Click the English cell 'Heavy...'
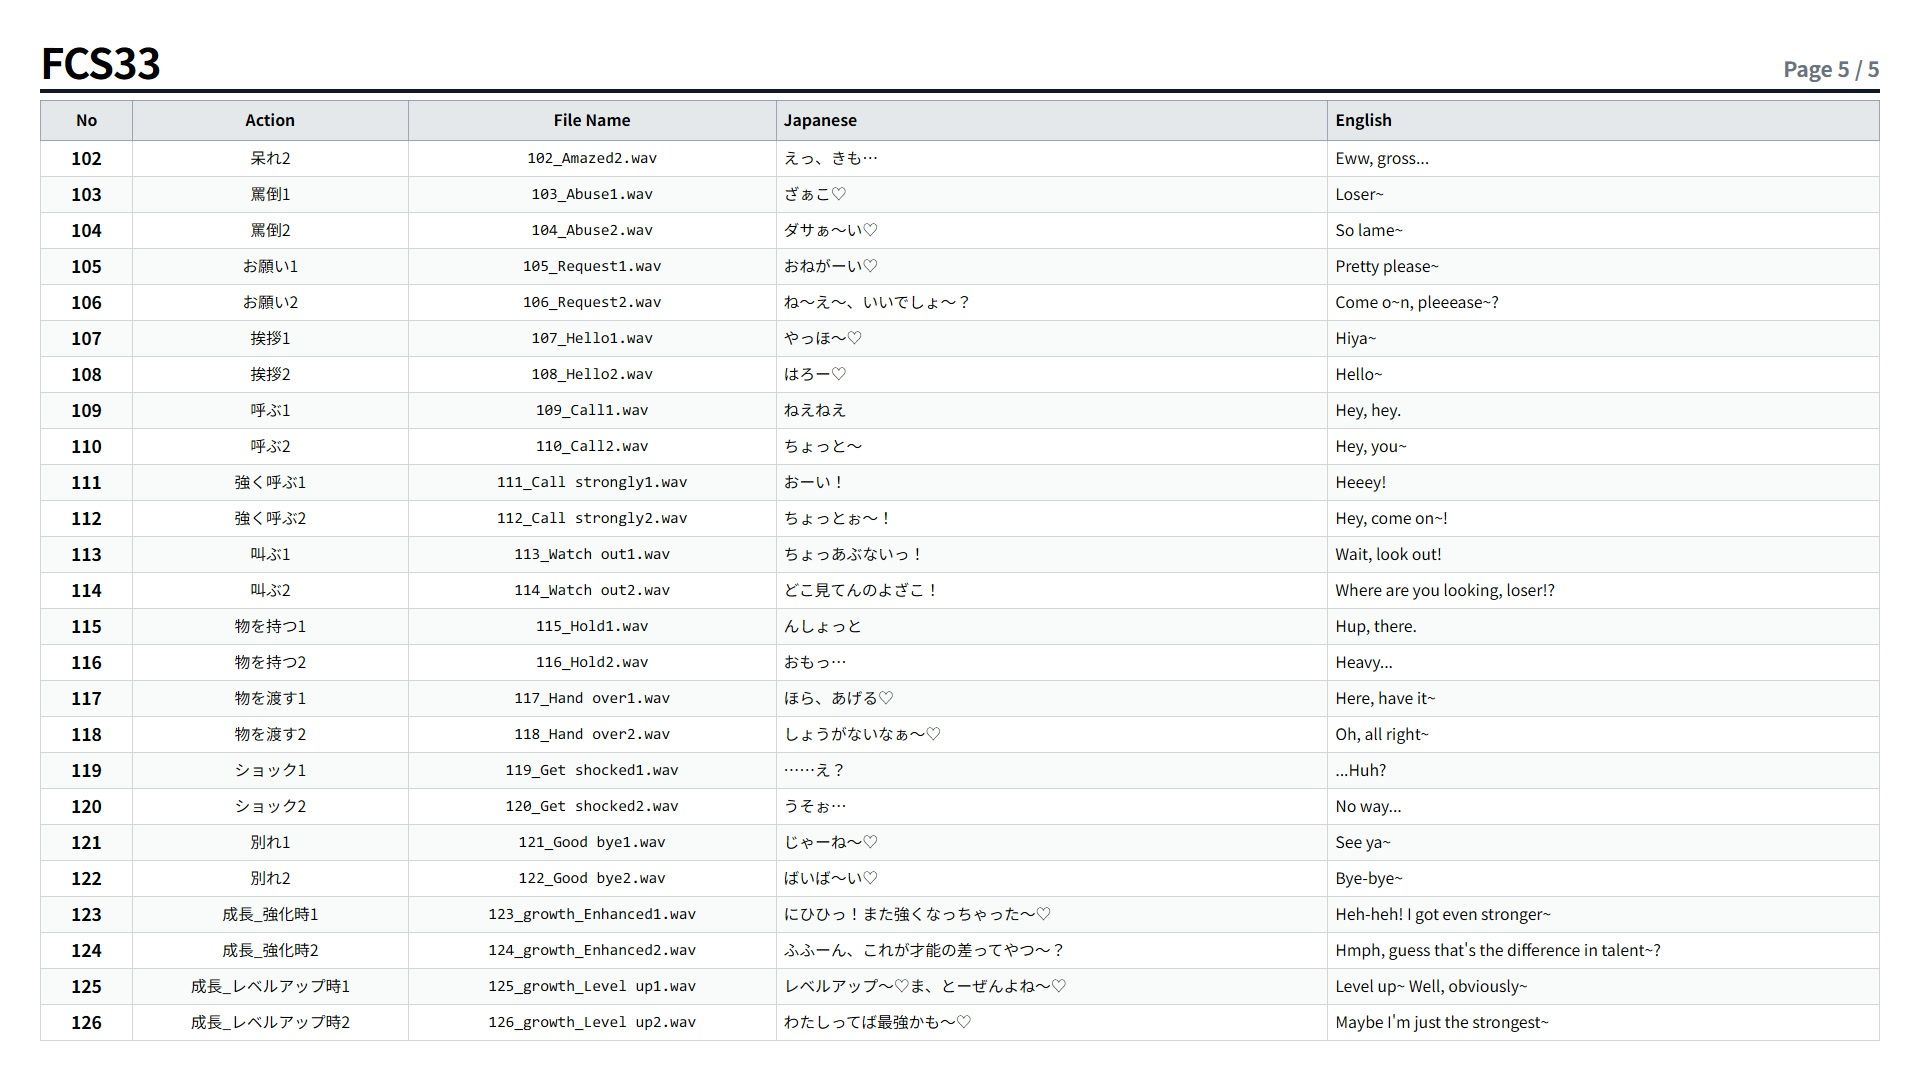This screenshot has height=1080, width=1920. (1603, 662)
